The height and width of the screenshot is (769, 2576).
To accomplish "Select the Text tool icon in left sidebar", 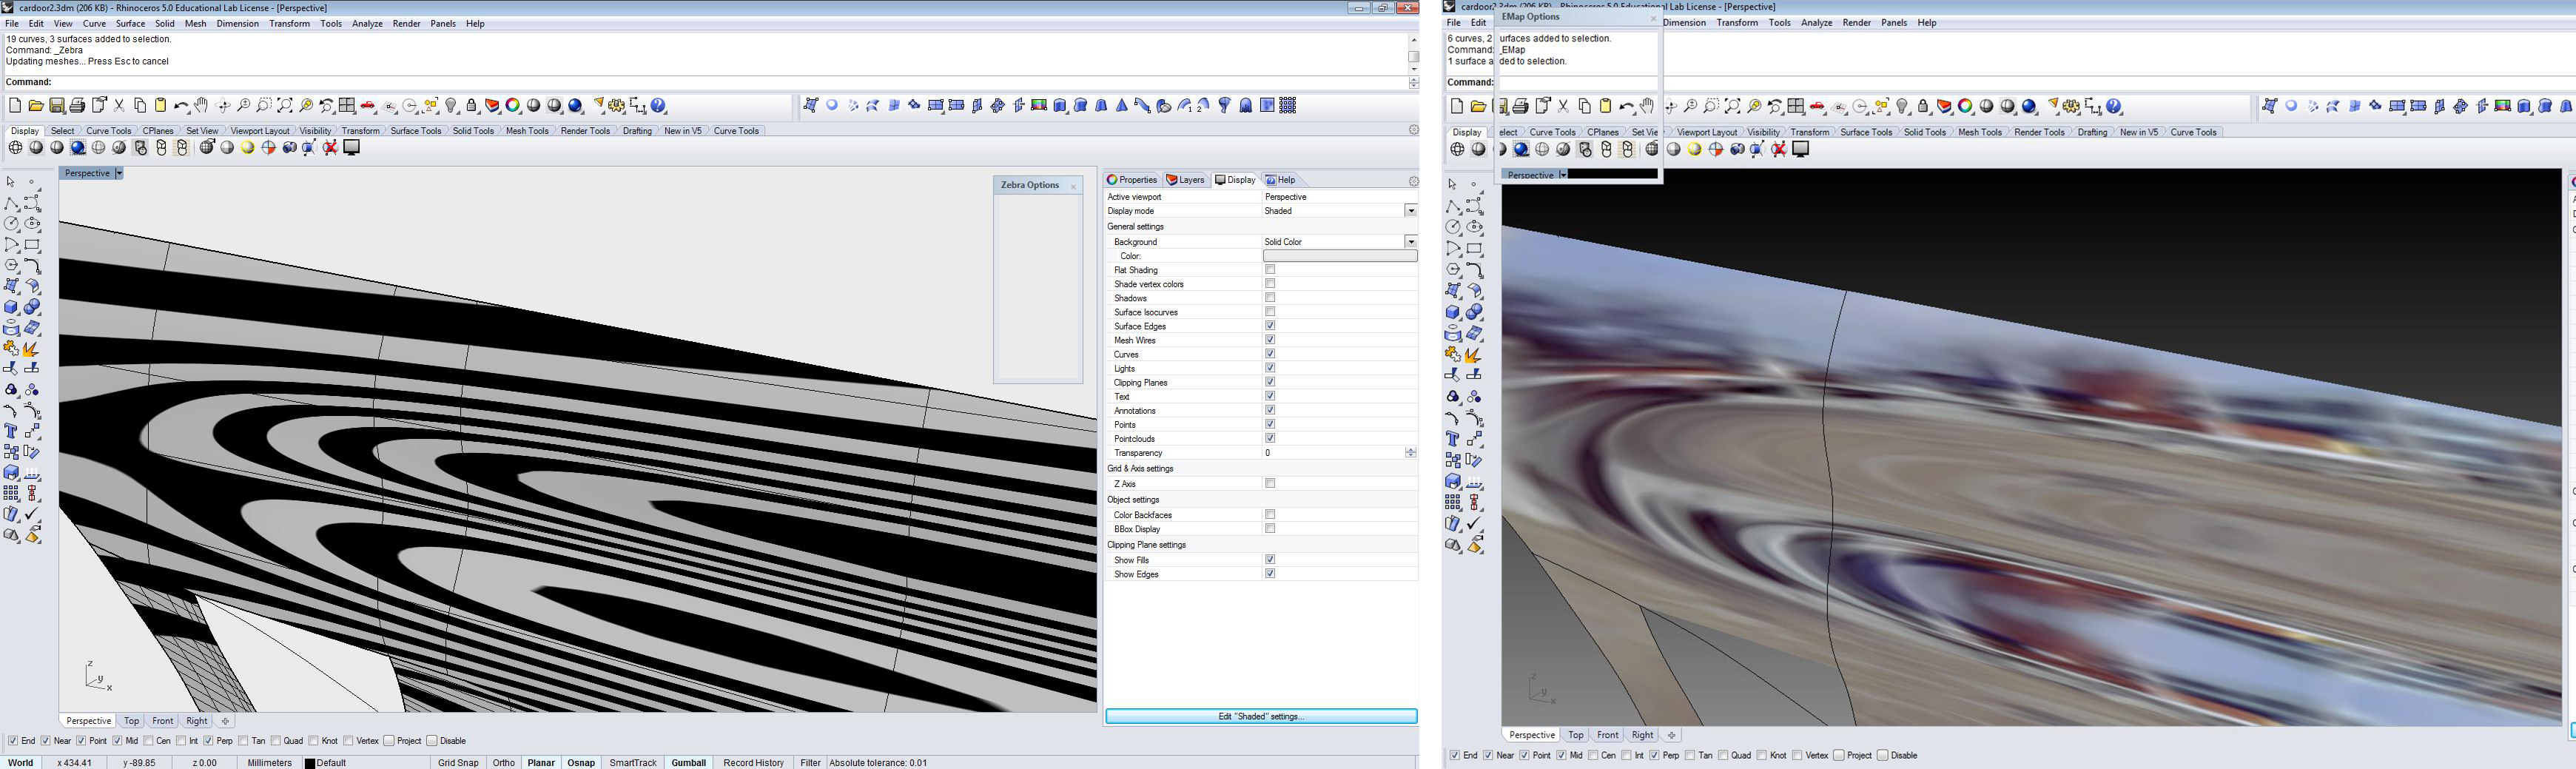I will (11, 431).
